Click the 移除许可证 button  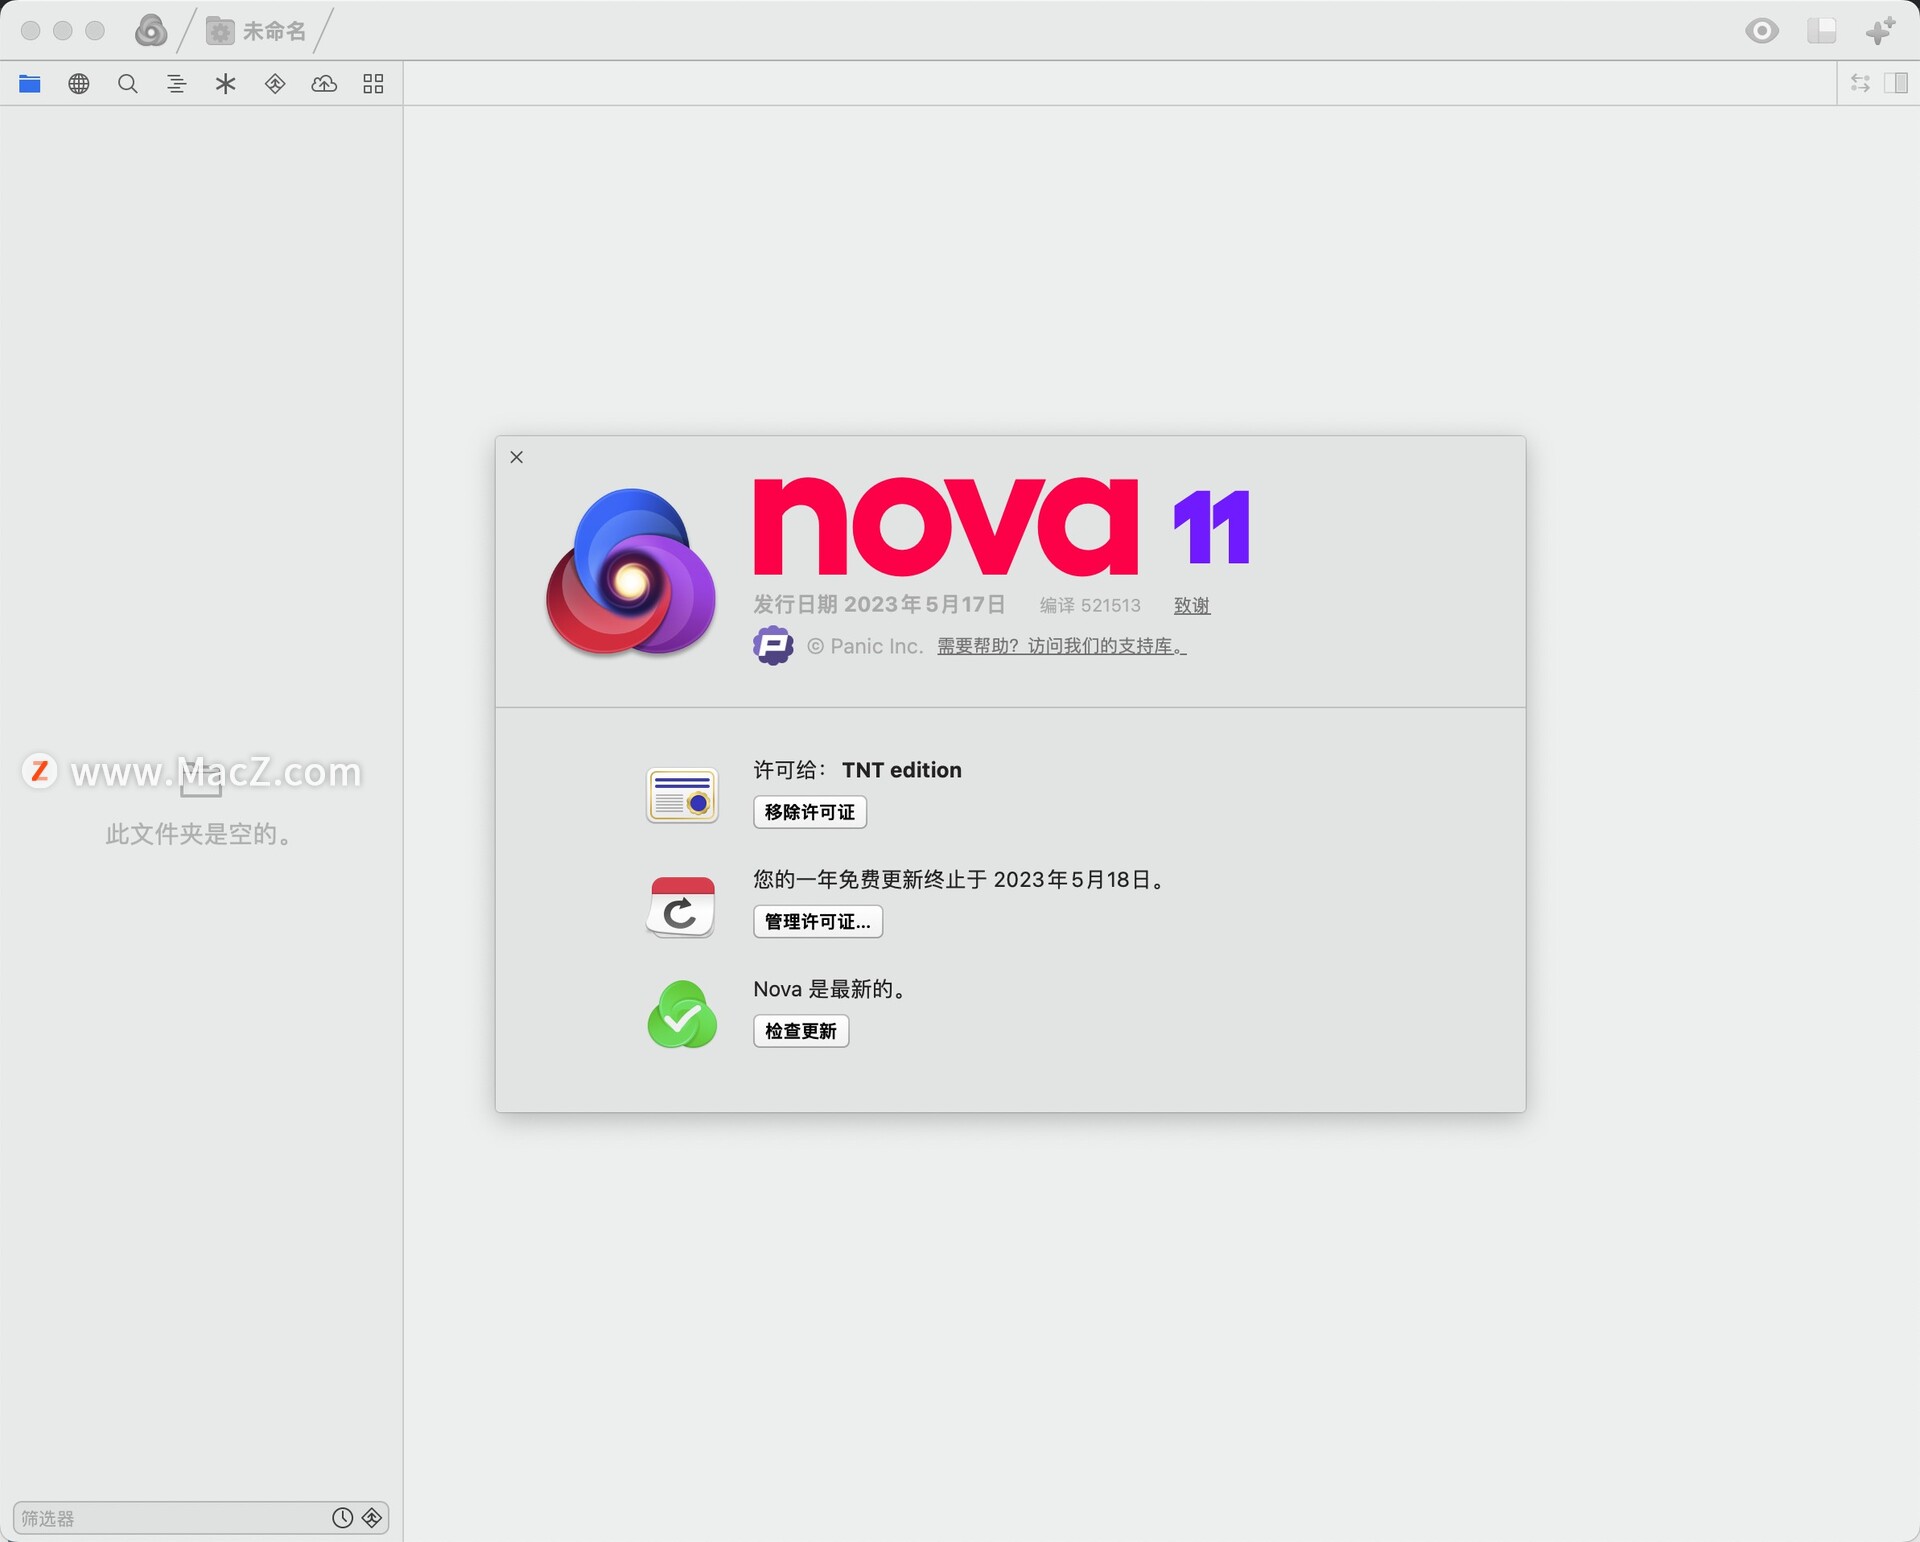pyautogui.click(x=810, y=812)
